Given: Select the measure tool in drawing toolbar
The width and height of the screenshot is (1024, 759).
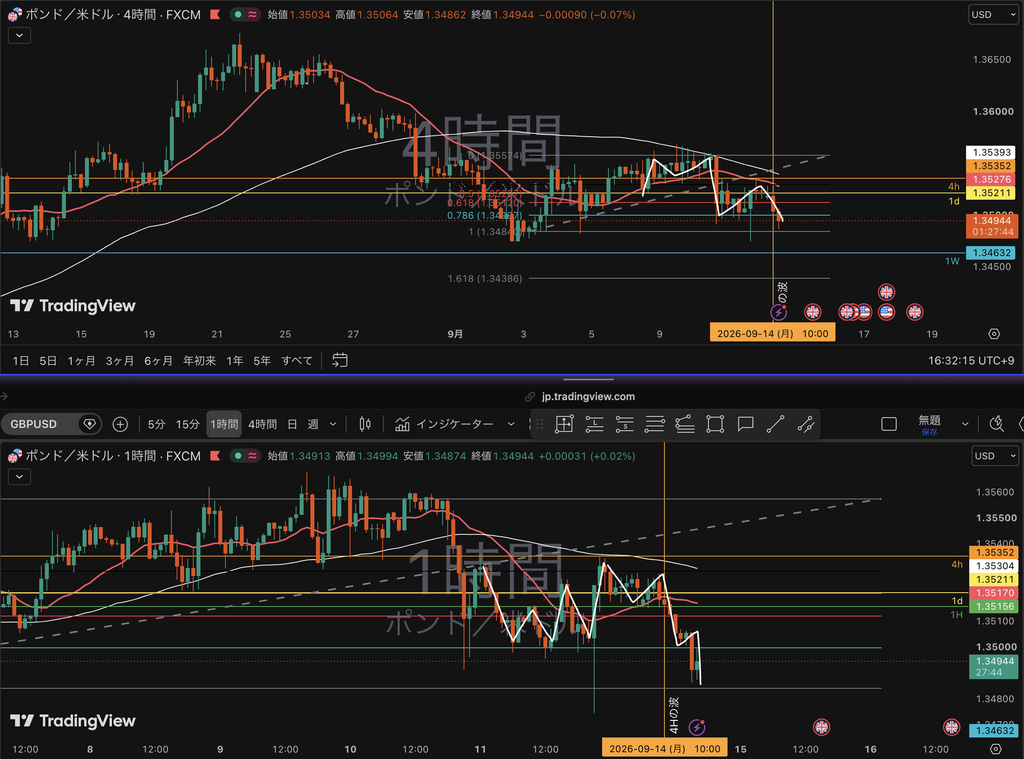Looking at the screenshot, I should tap(564, 425).
